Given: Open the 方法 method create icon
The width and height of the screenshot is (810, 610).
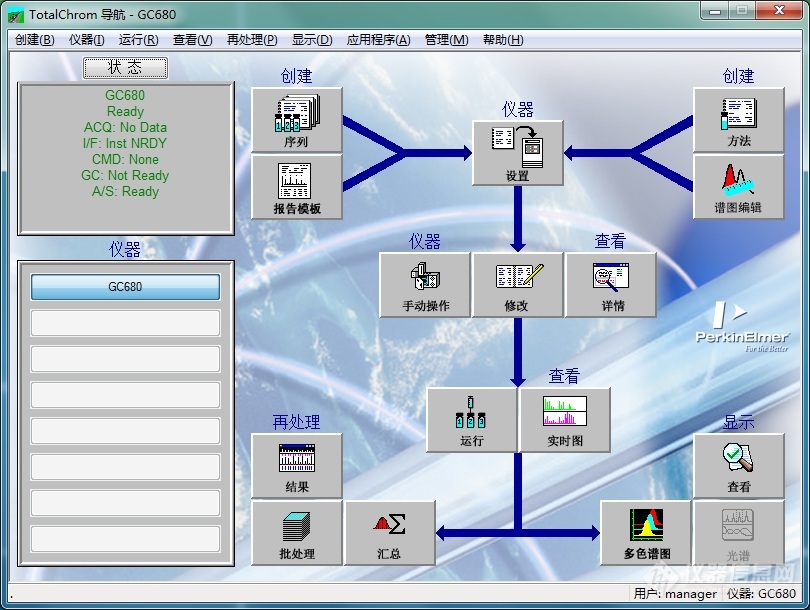Looking at the screenshot, I should coord(738,120).
